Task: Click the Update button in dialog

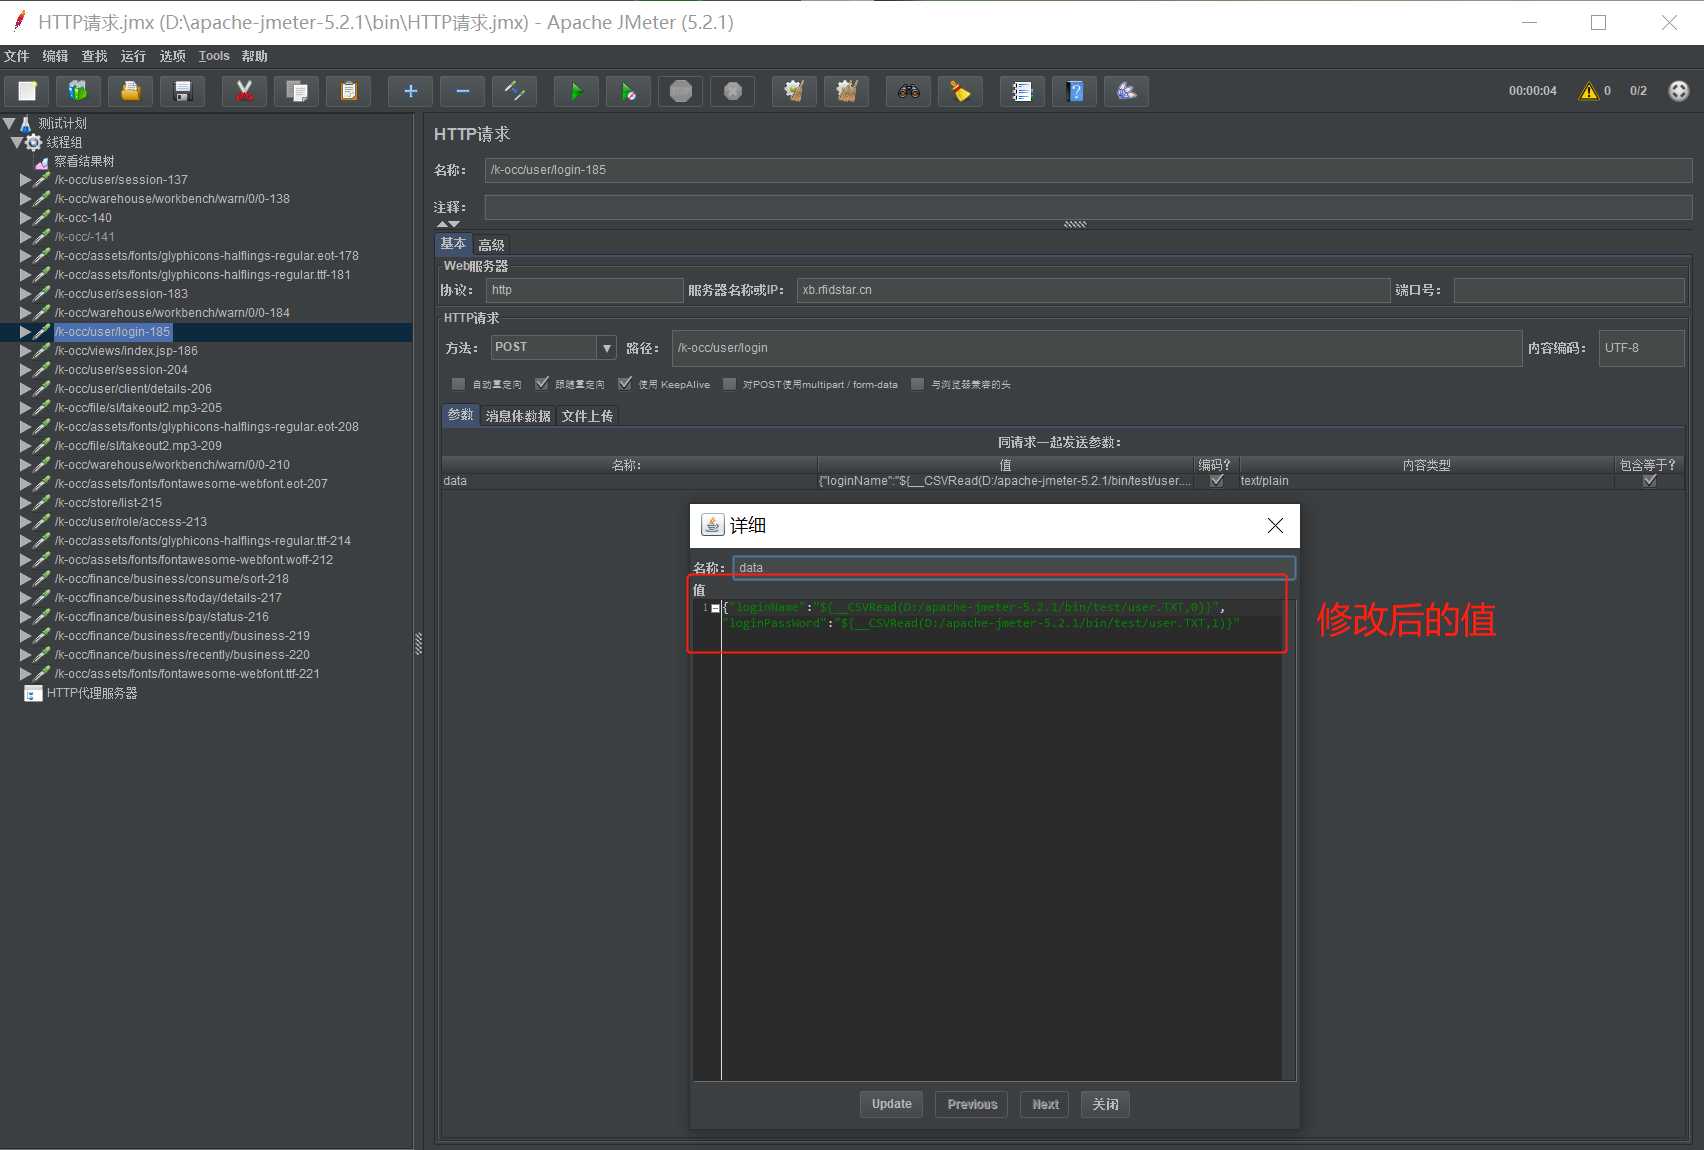Action: pos(891,1104)
